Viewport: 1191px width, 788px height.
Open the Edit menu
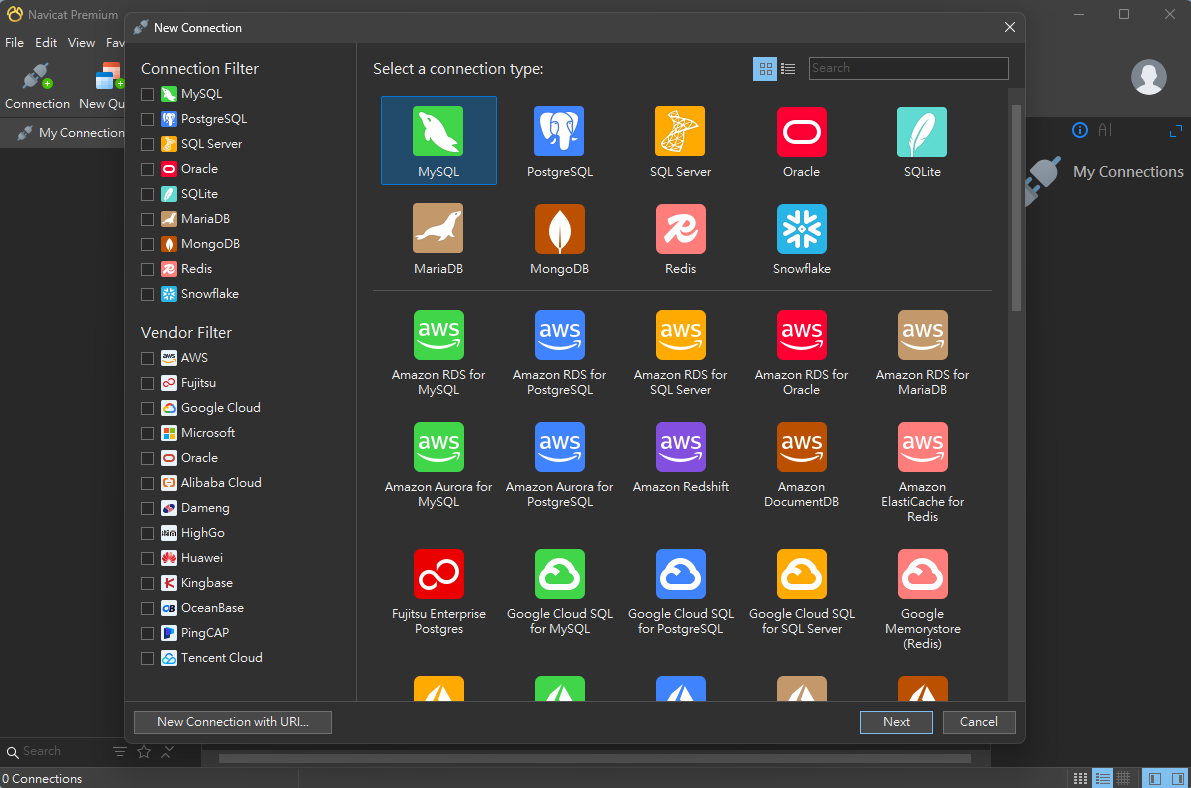coord(46,43)
